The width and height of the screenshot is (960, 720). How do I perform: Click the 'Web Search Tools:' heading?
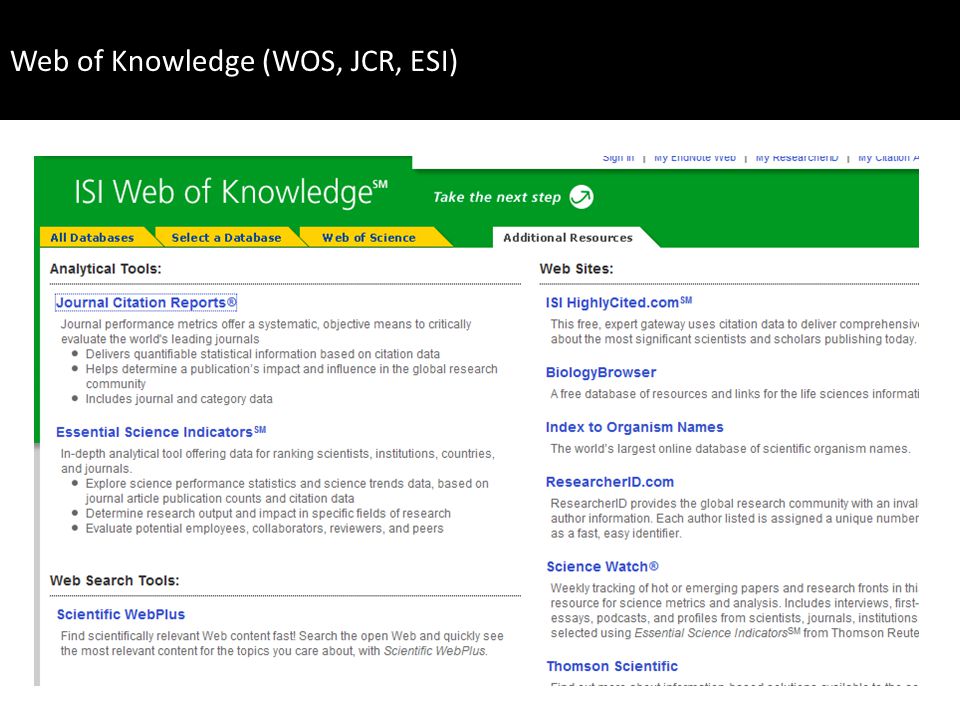114,580
